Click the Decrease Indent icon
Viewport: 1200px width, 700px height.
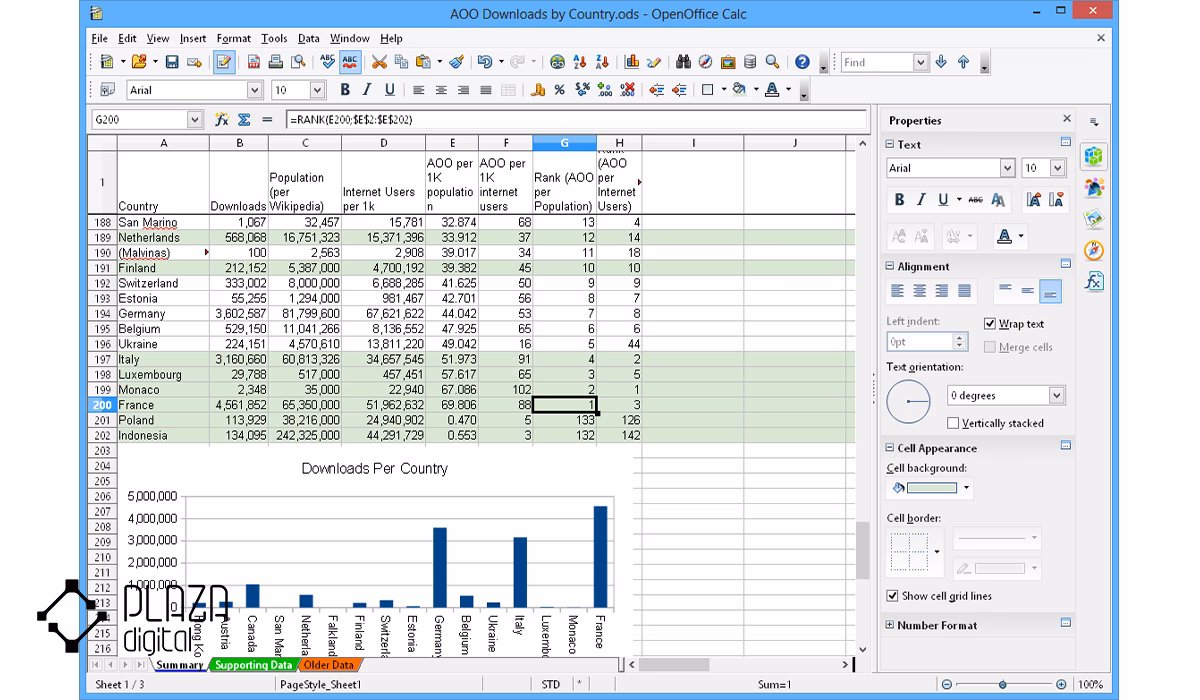point(656,90)
